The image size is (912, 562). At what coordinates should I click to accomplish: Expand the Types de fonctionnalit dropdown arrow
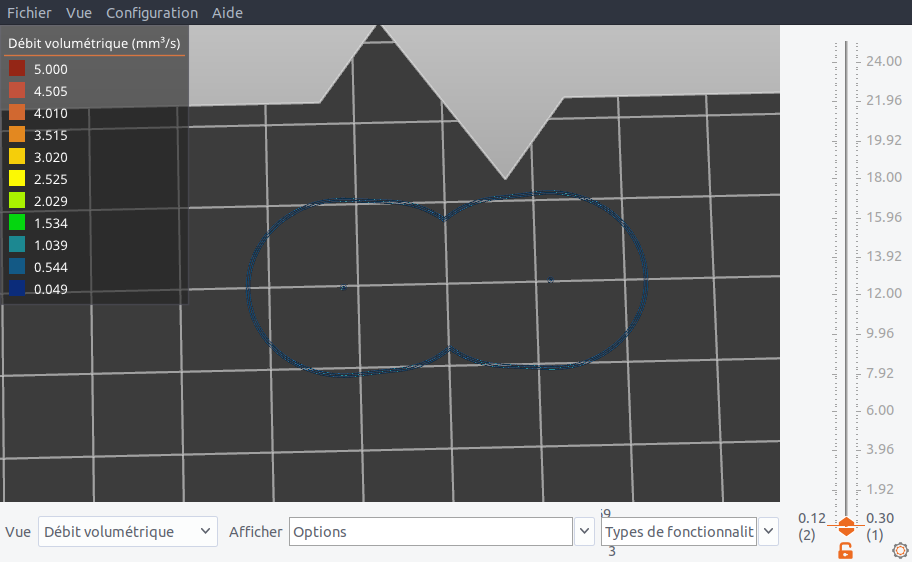(x=768, y=531)
